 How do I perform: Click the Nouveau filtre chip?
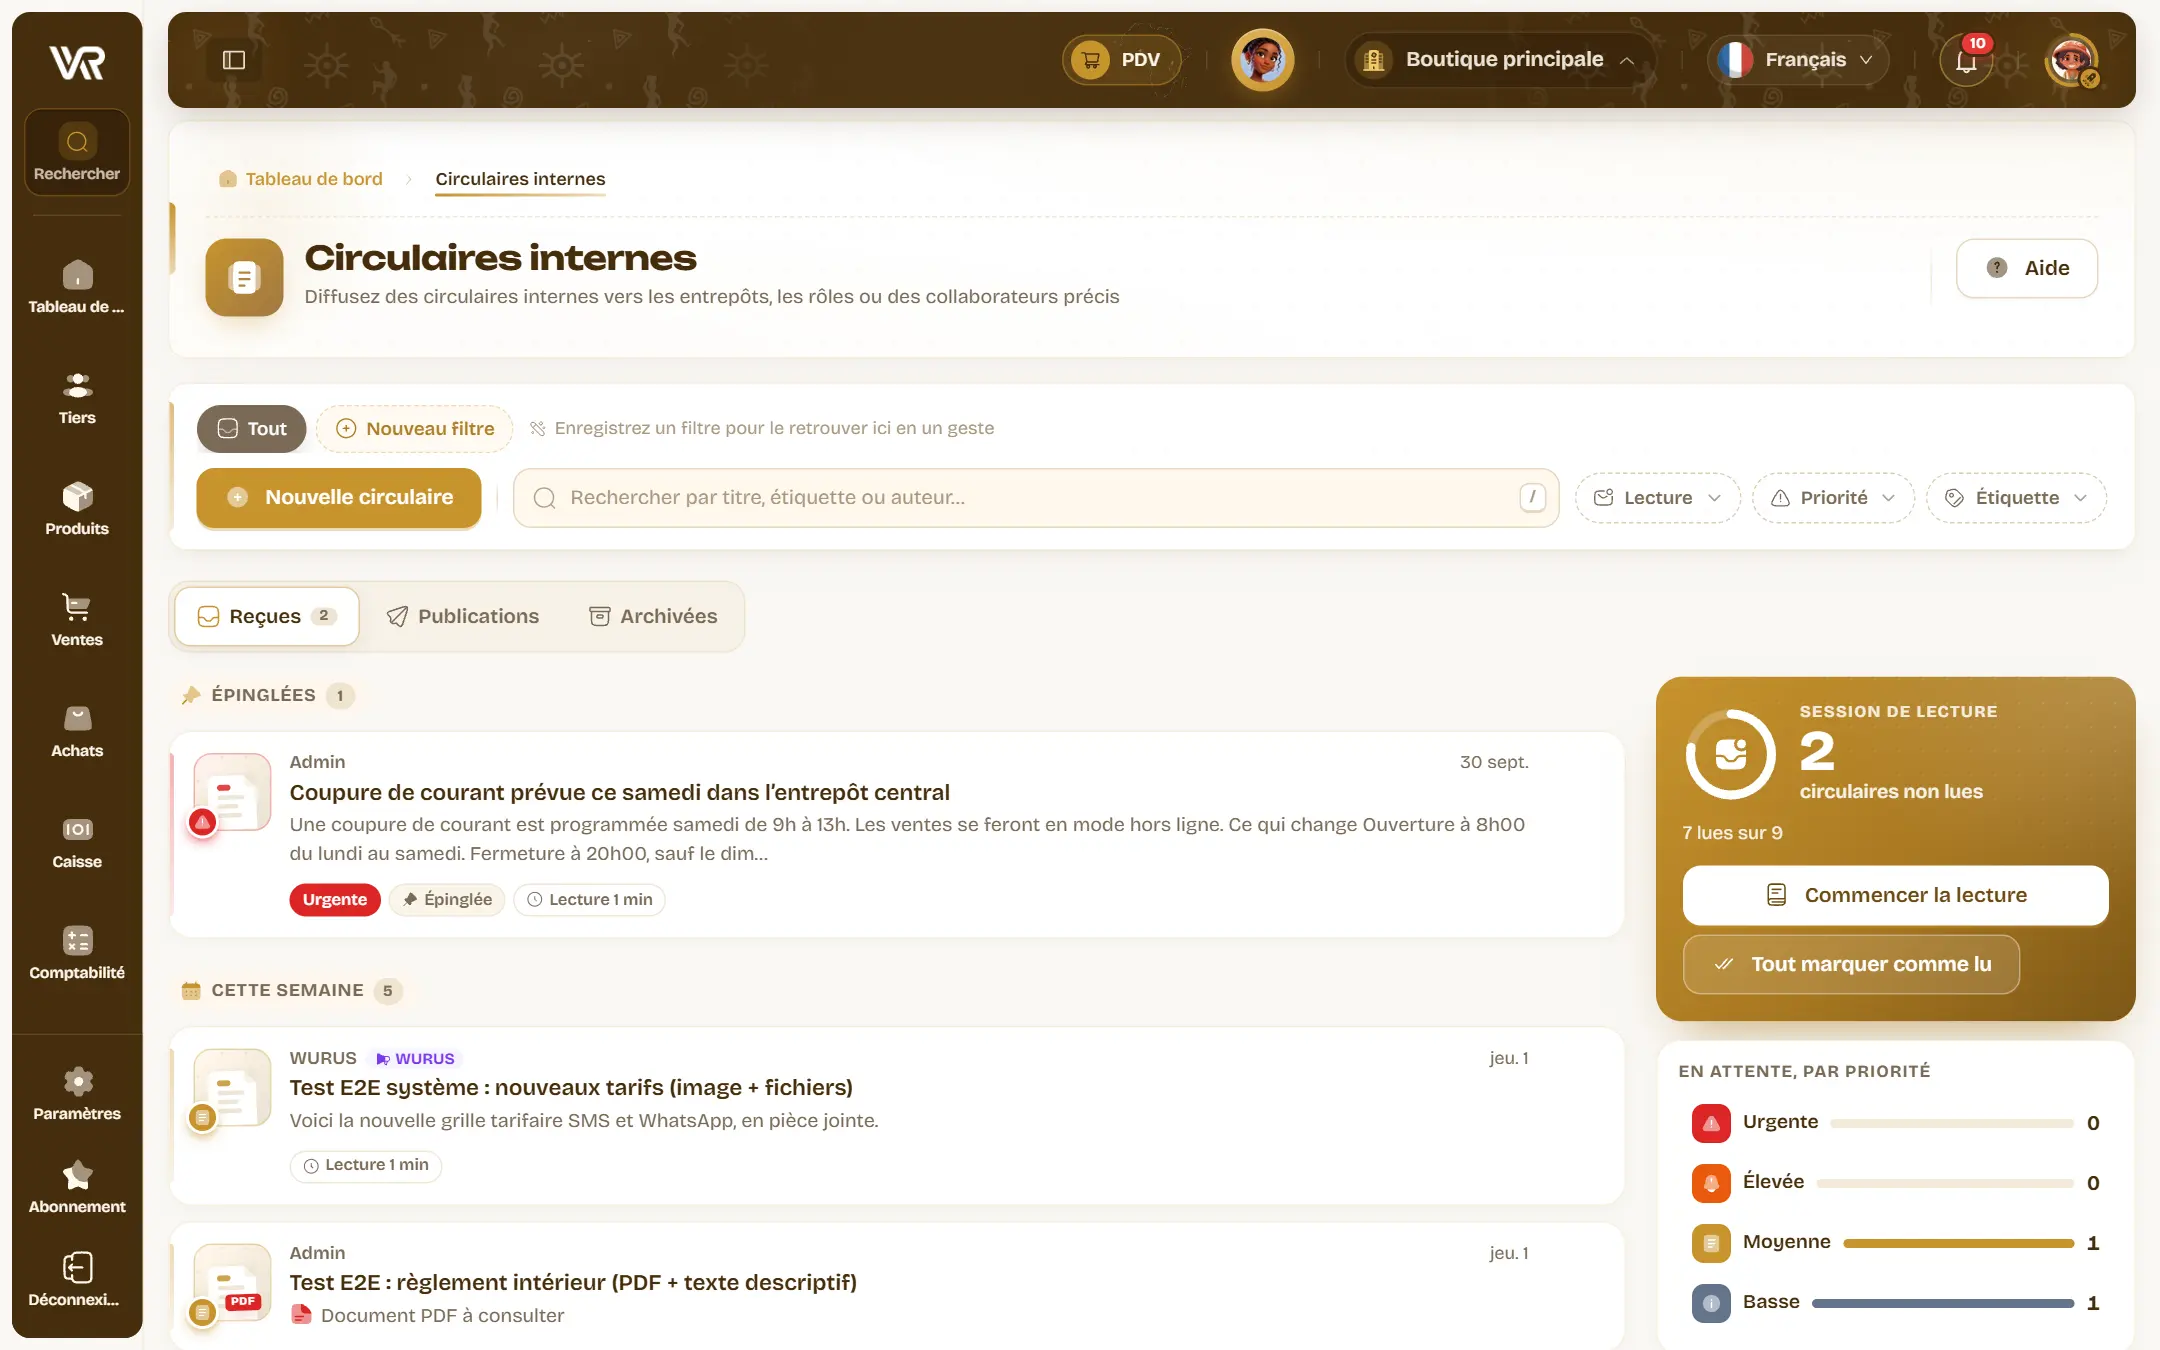coord(415,429)
